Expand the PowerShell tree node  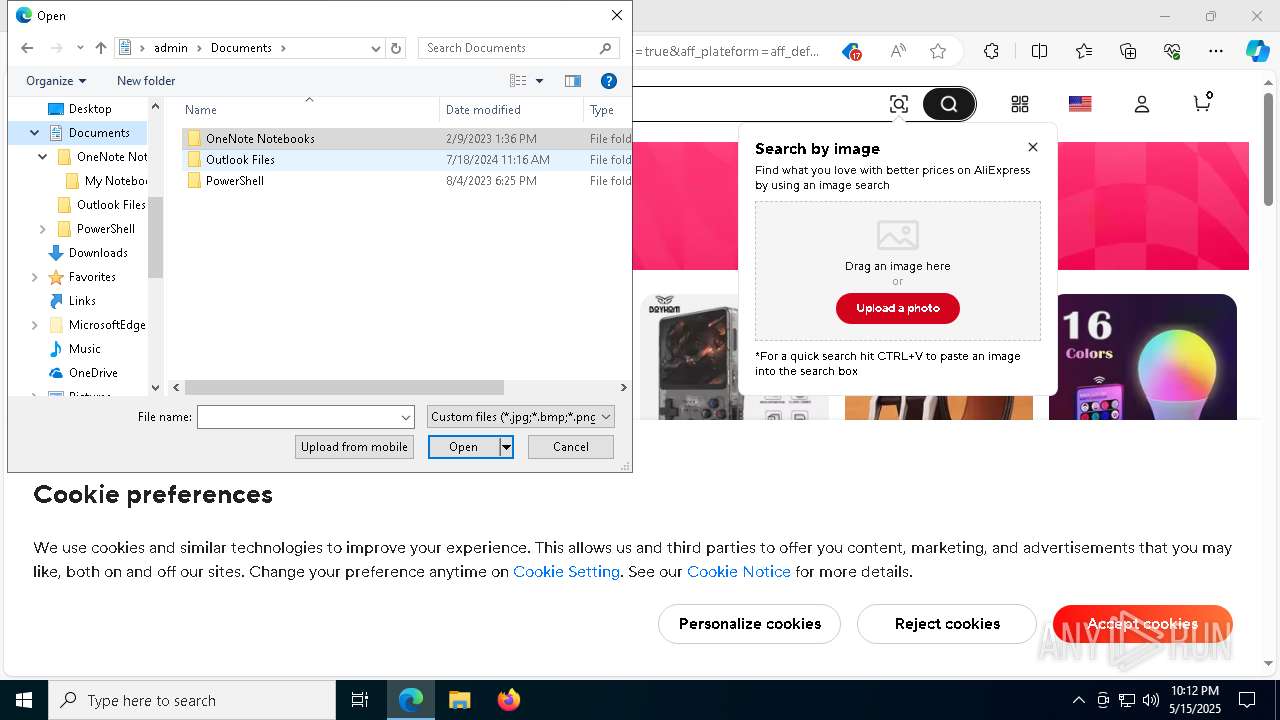click(x=43, y=229)
